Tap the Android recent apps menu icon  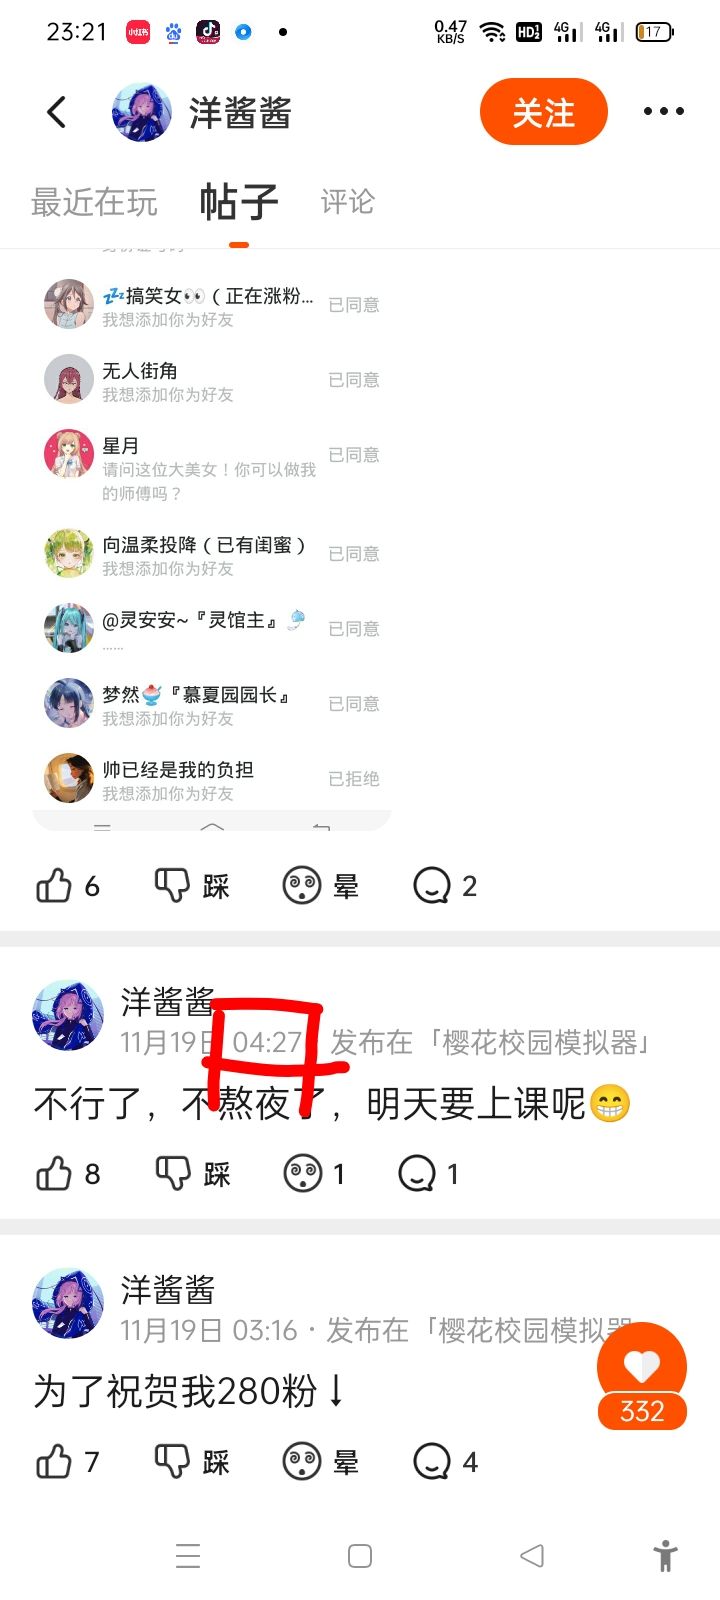(188, 1556)
